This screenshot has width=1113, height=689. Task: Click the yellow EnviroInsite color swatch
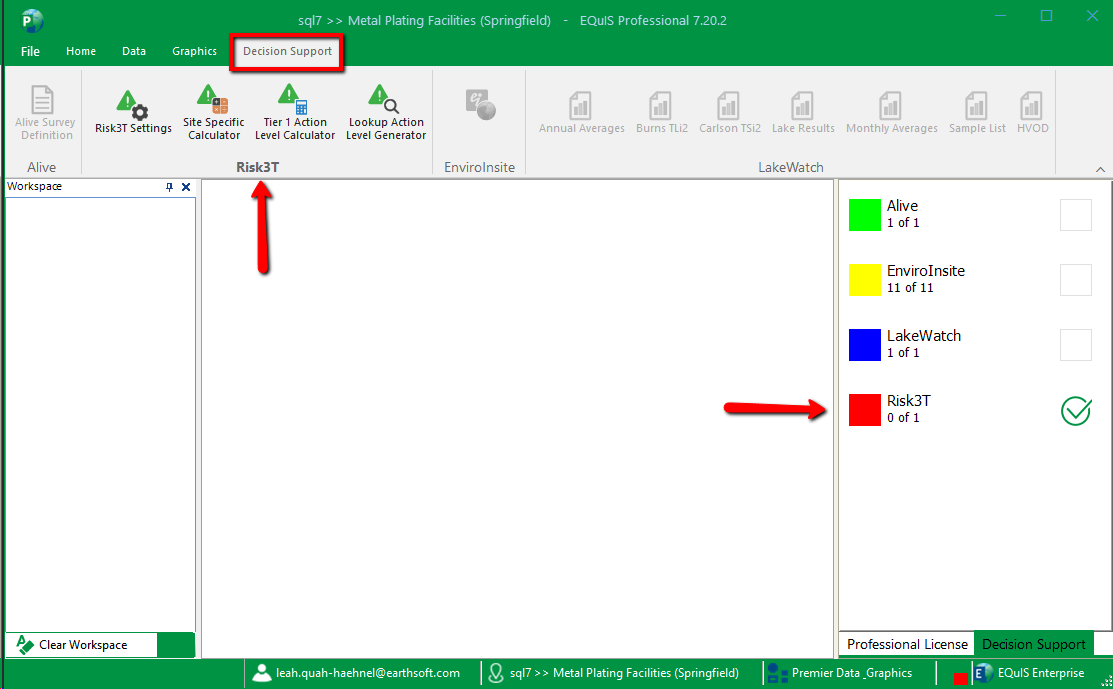coord(865,280)
